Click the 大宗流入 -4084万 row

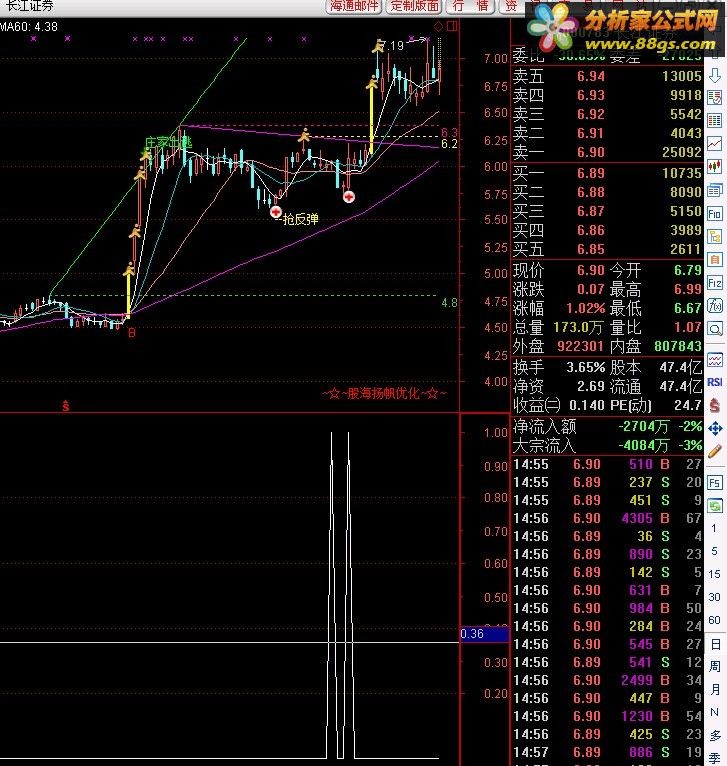pos(607,446)
